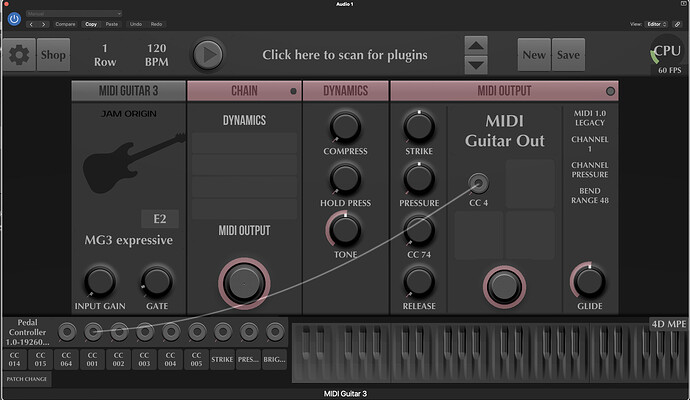Click the plugin power bypass button

[11, 18]
